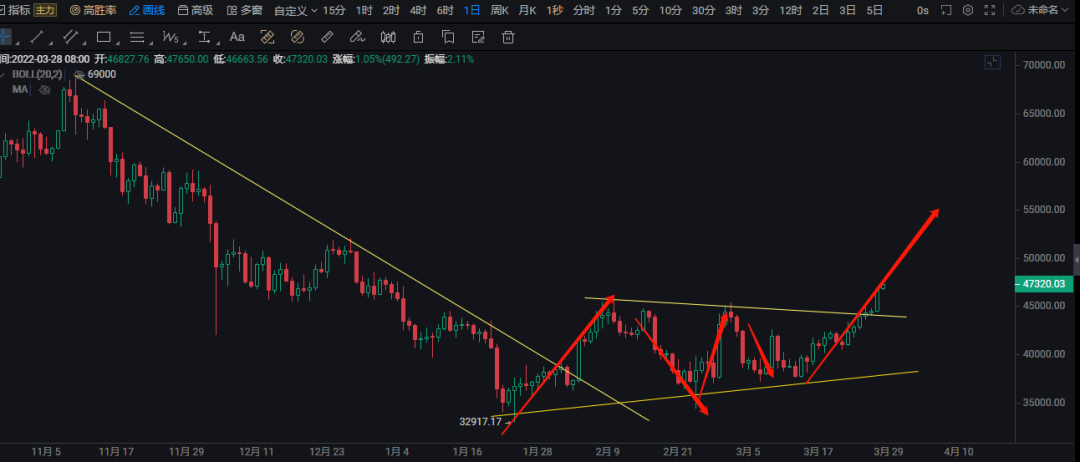Screen dimensions: 1080x462
Task: Switch to the 3日 timeframe
Action: (848, 10)
